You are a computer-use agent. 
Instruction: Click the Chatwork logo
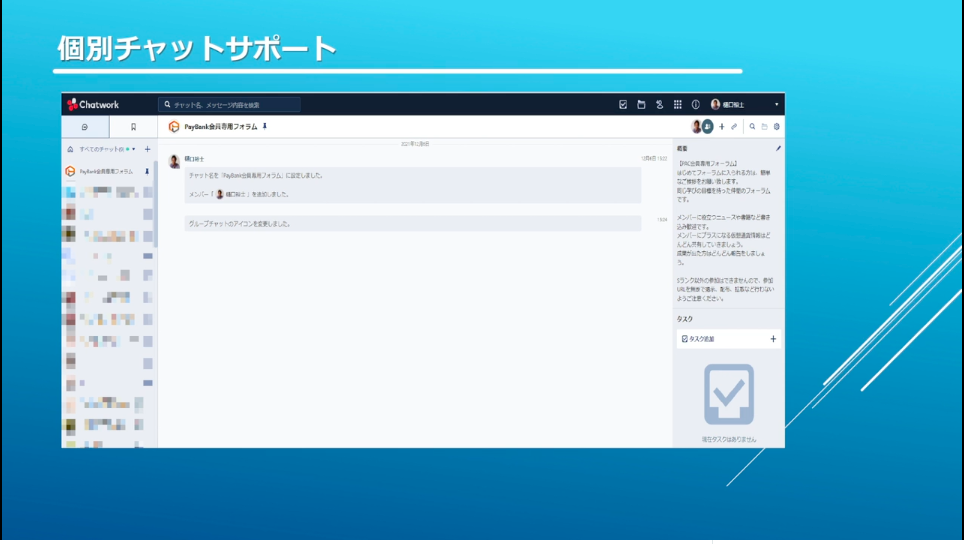click(93, 104)
